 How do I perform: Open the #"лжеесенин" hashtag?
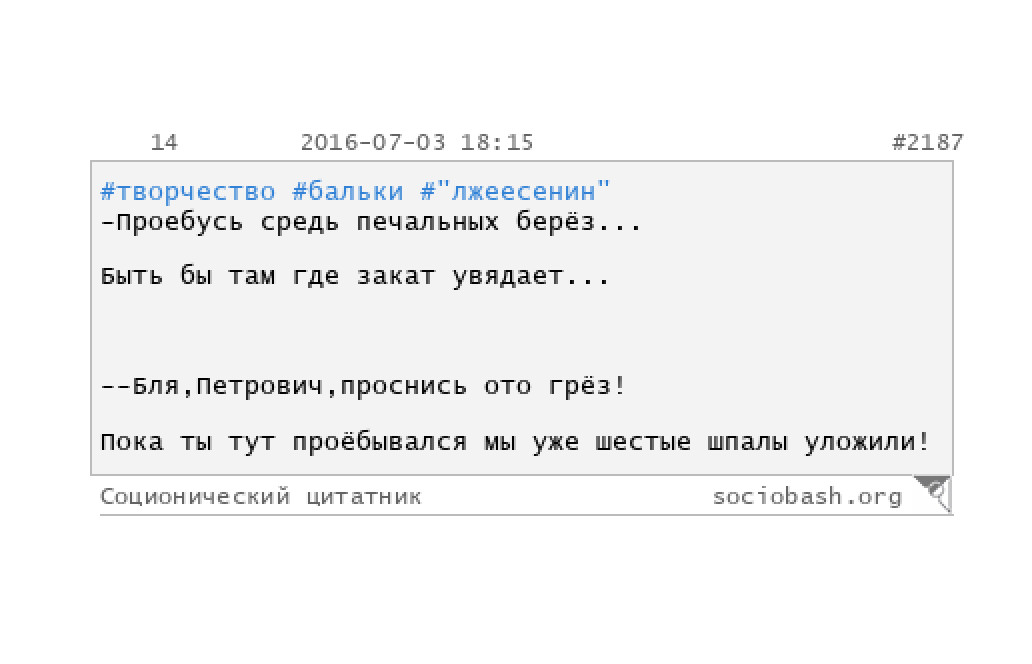click(x=515, y=192)
